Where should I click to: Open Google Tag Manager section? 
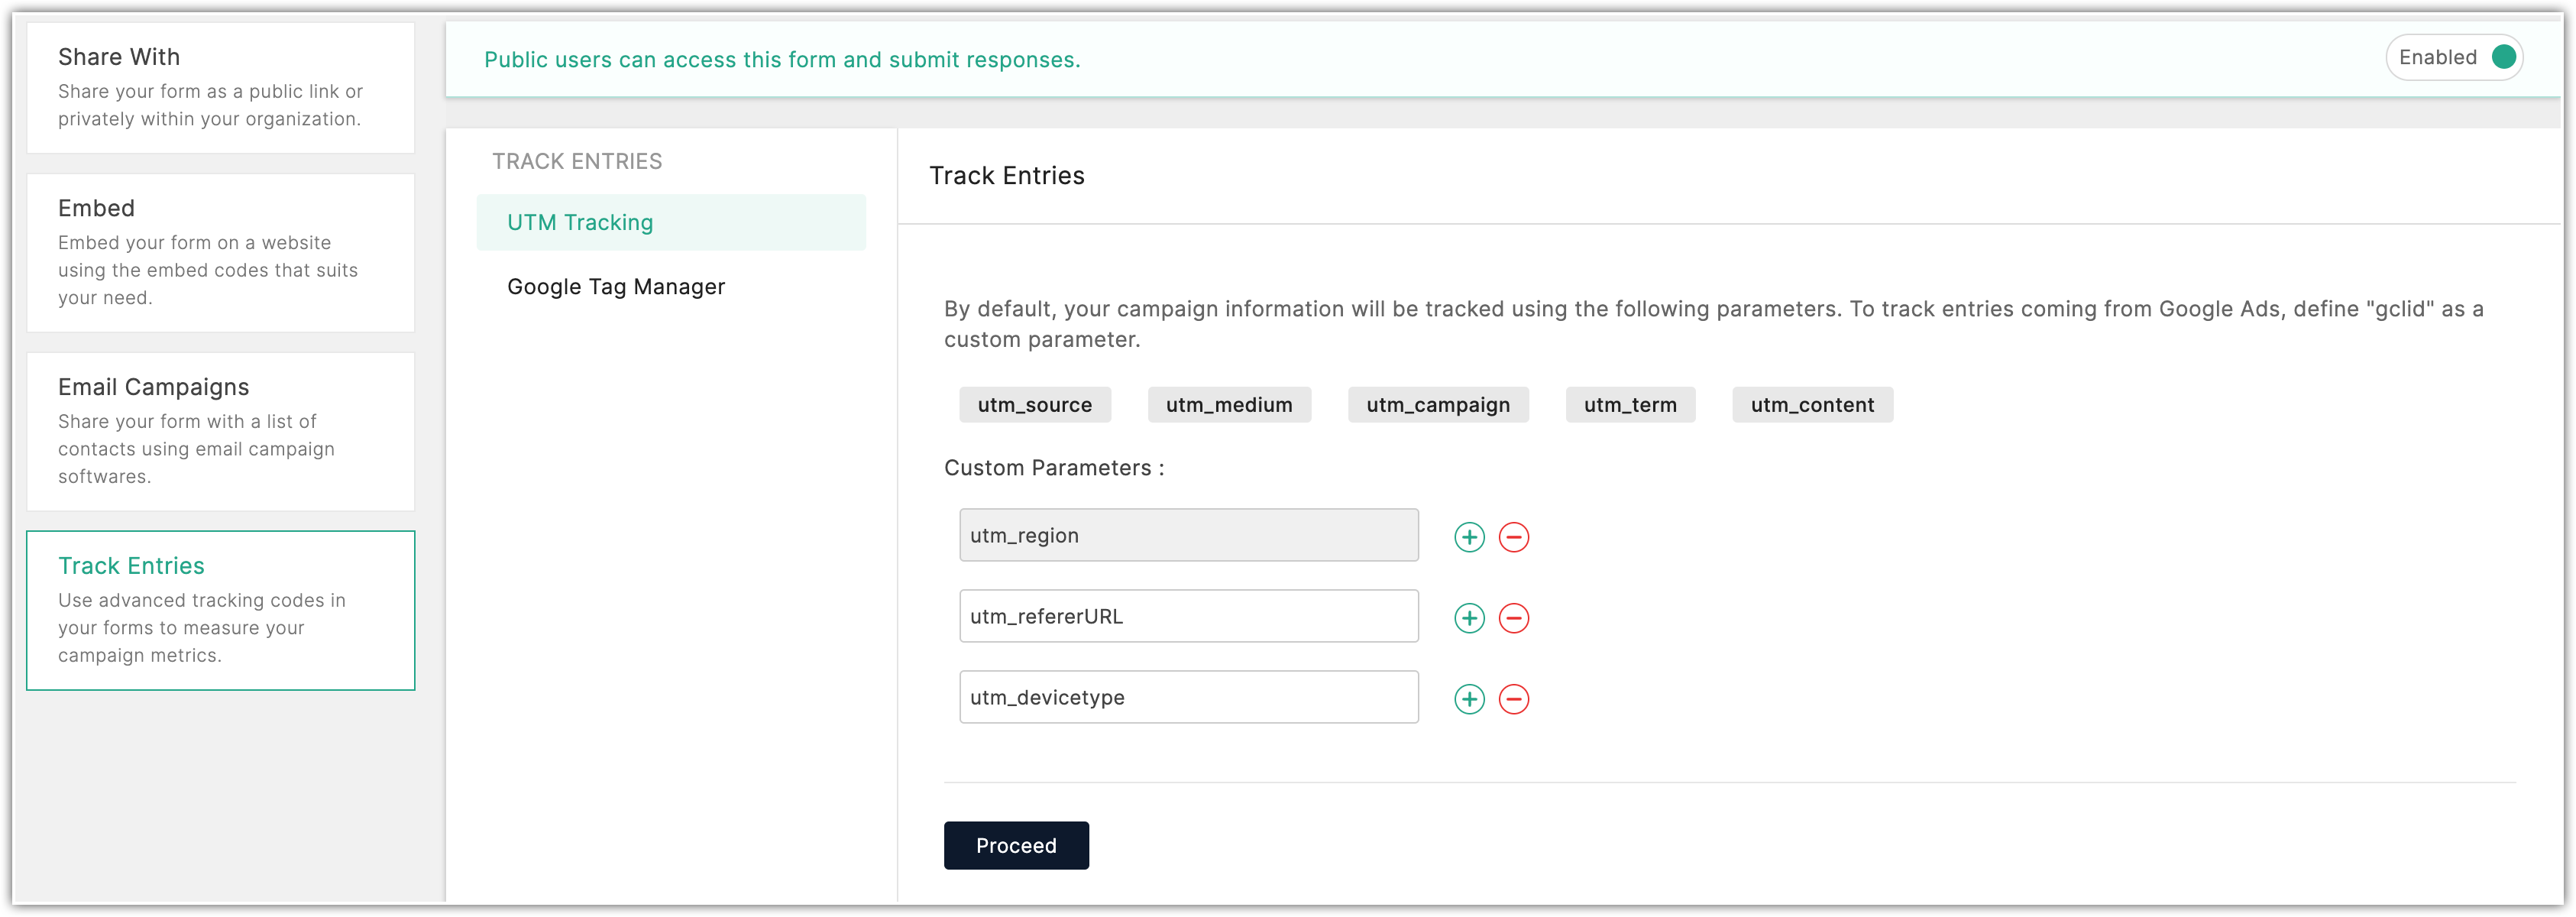616,287
